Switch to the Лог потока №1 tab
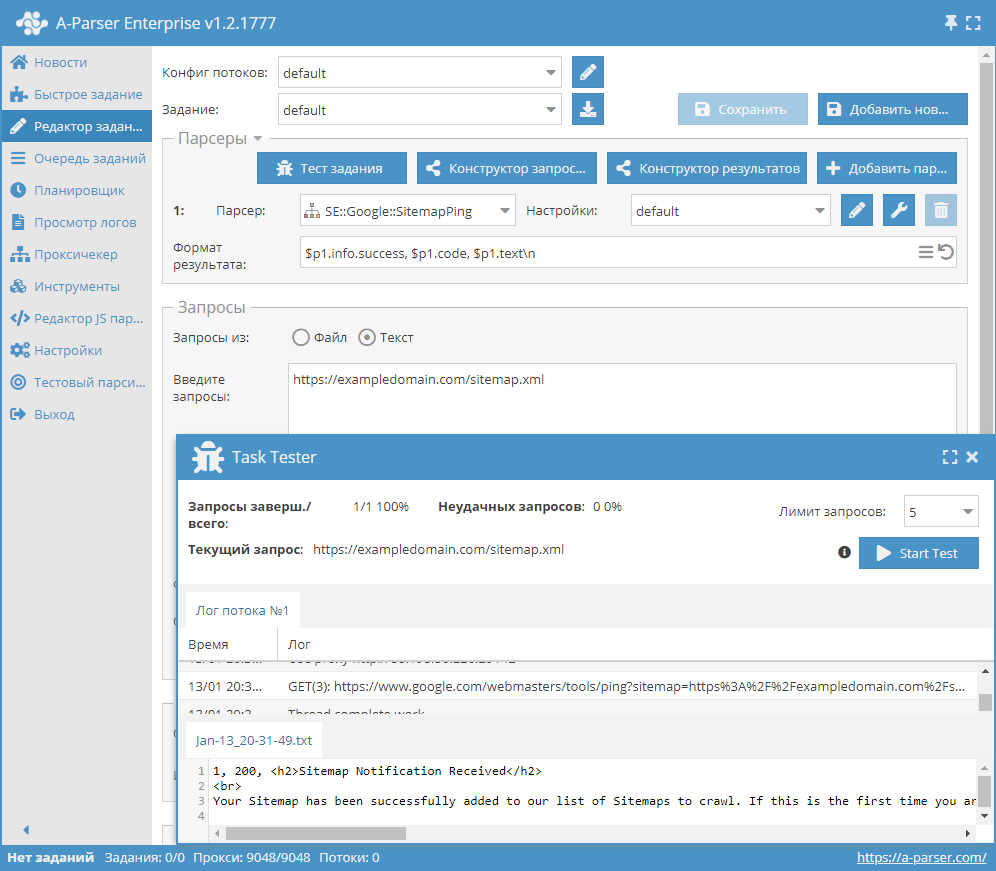 tap(242, 611)
